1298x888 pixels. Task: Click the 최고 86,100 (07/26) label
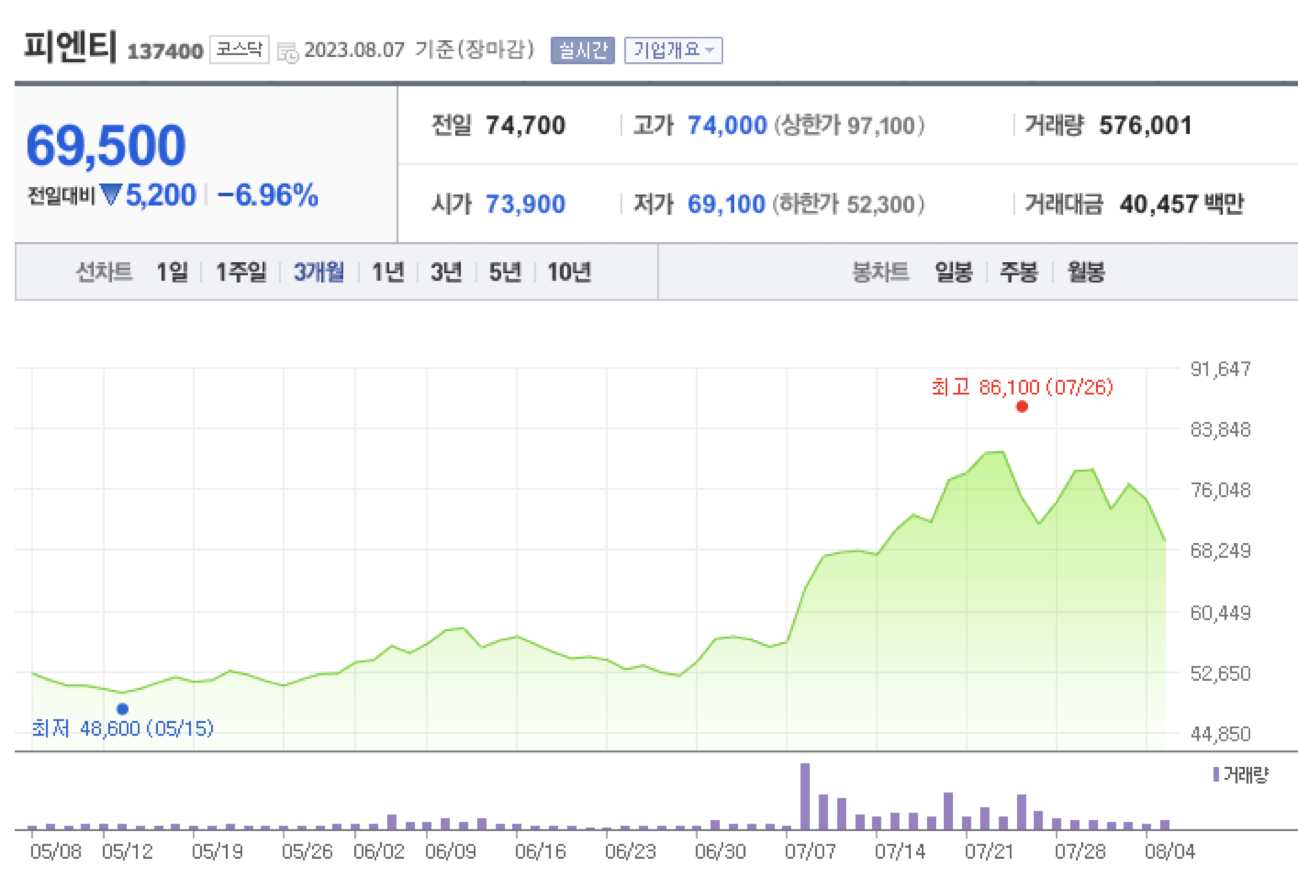tap(1021, 387)
